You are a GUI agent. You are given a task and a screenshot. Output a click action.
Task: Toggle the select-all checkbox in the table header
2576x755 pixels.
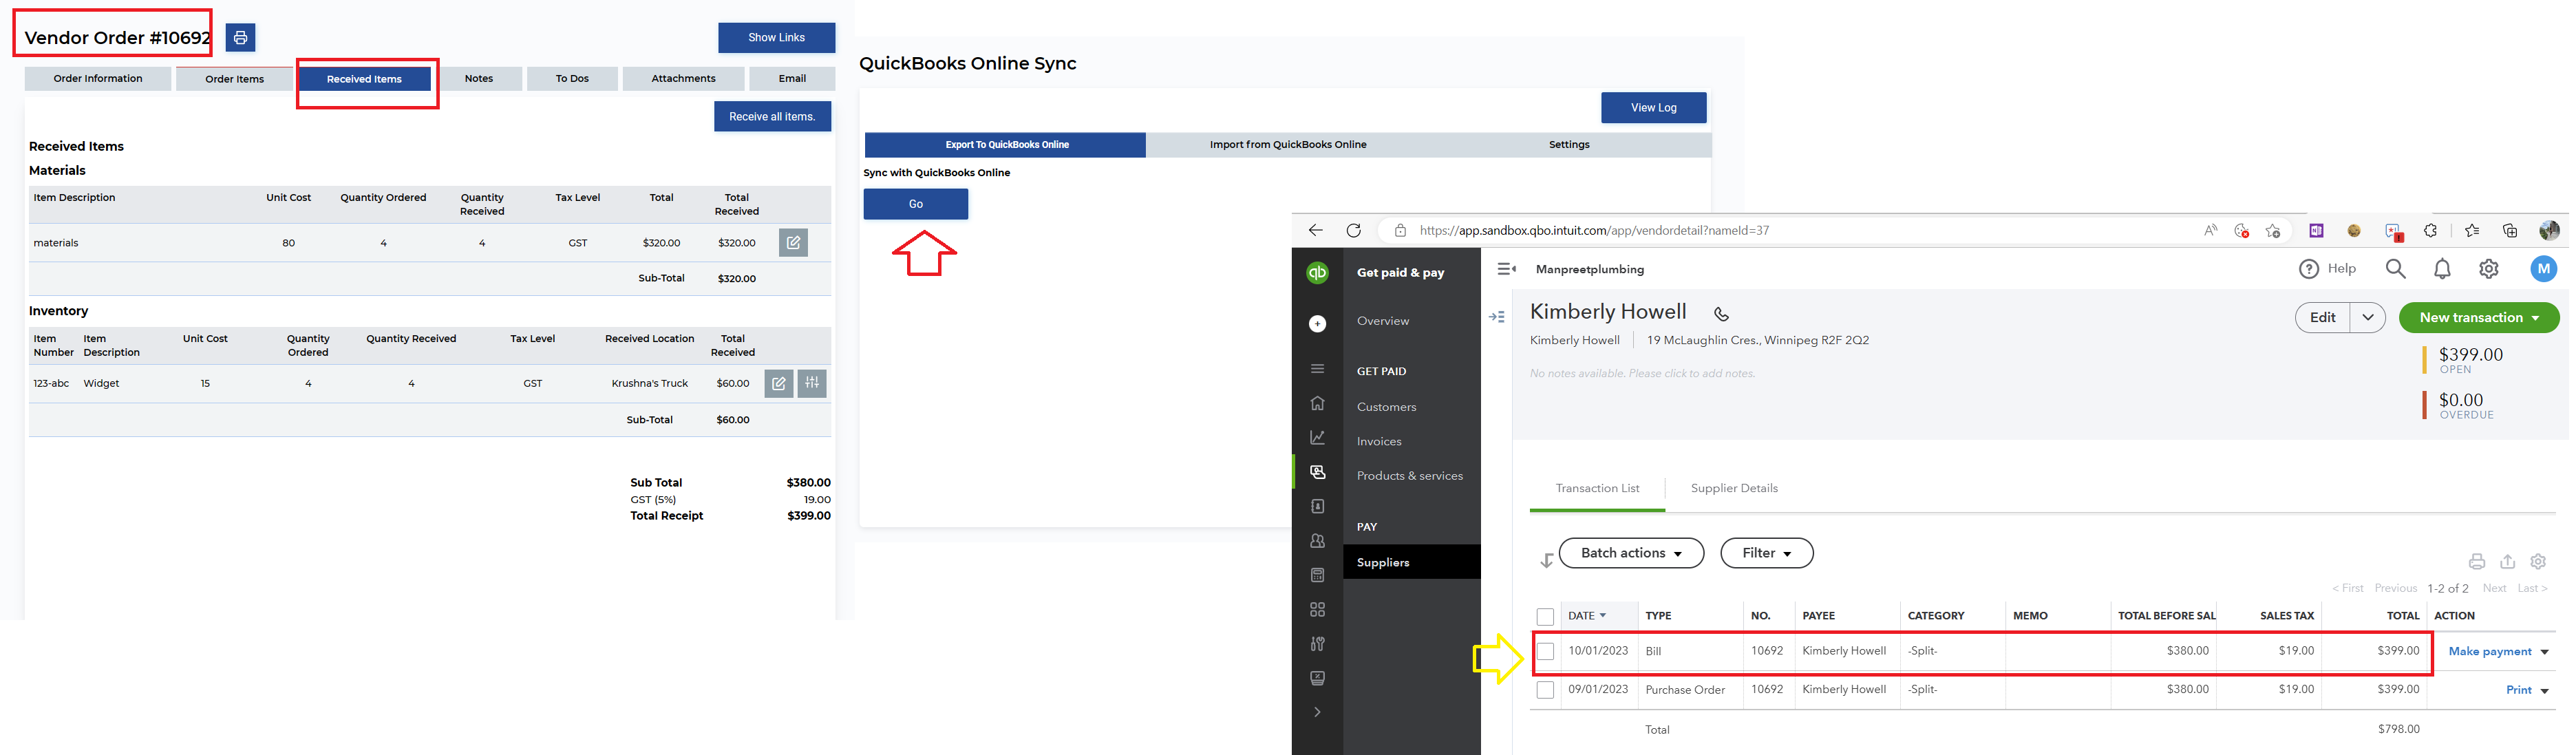pos(1546,617)
